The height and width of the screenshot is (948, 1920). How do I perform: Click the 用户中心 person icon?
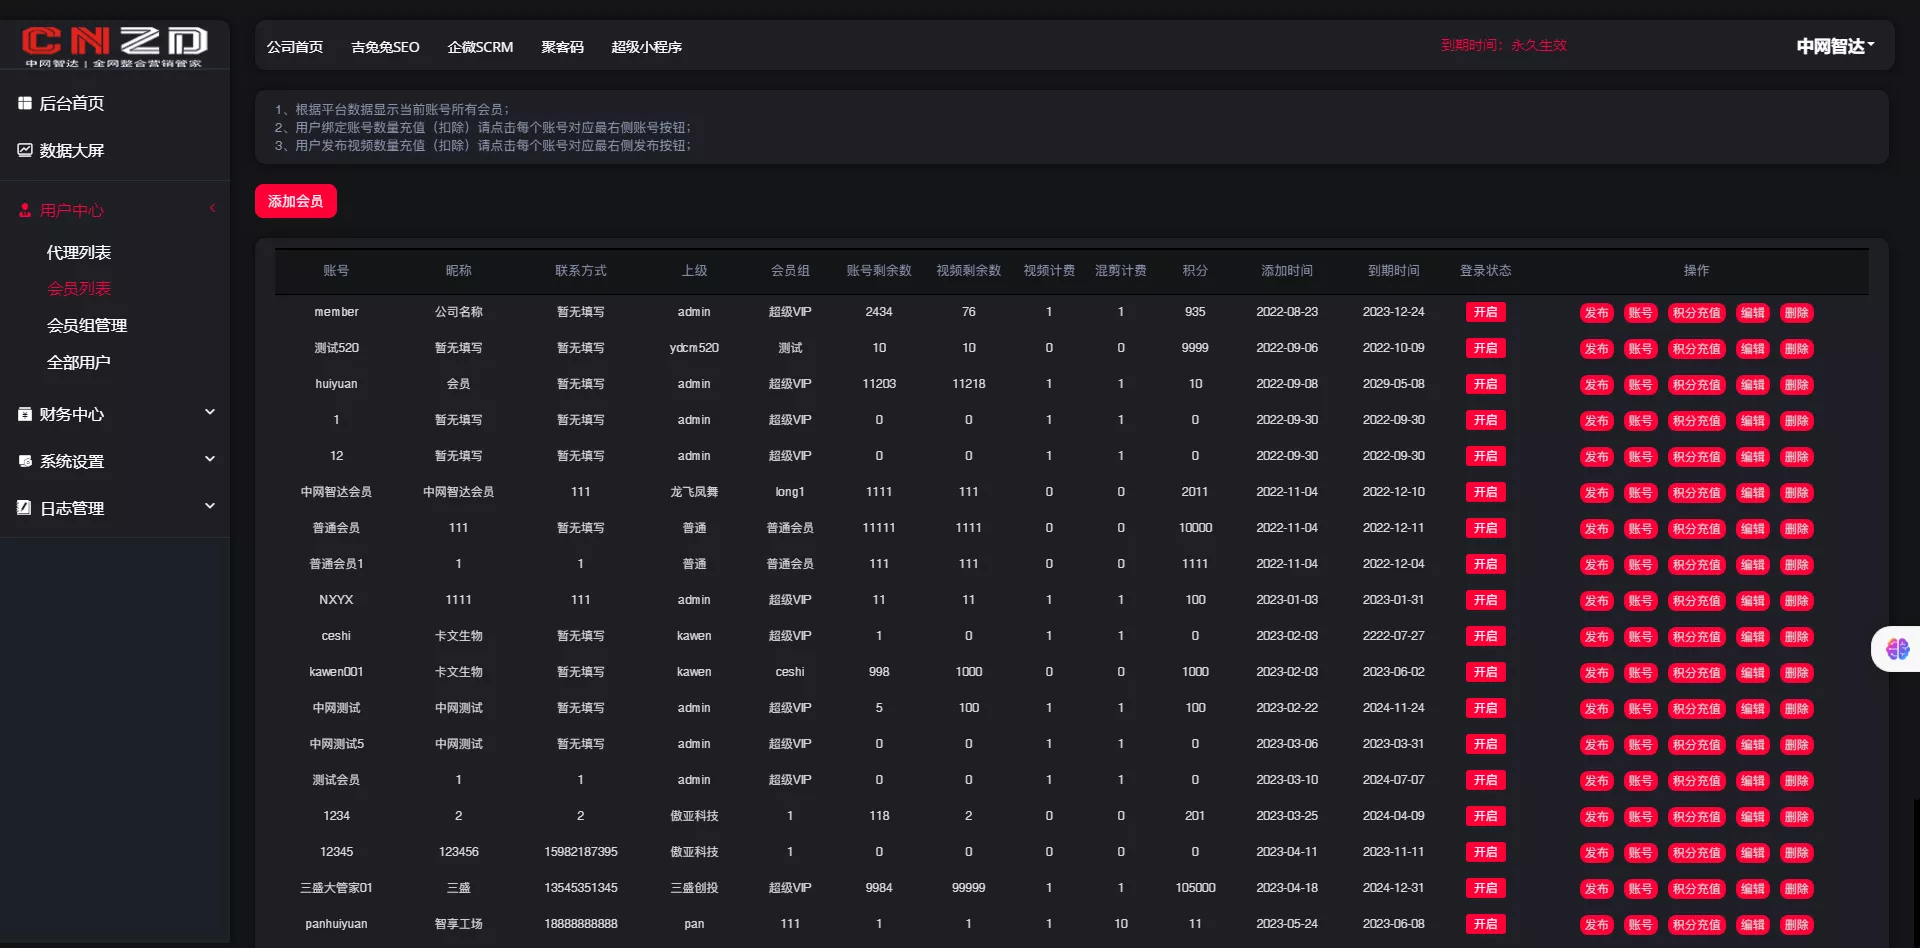[25, 210]
